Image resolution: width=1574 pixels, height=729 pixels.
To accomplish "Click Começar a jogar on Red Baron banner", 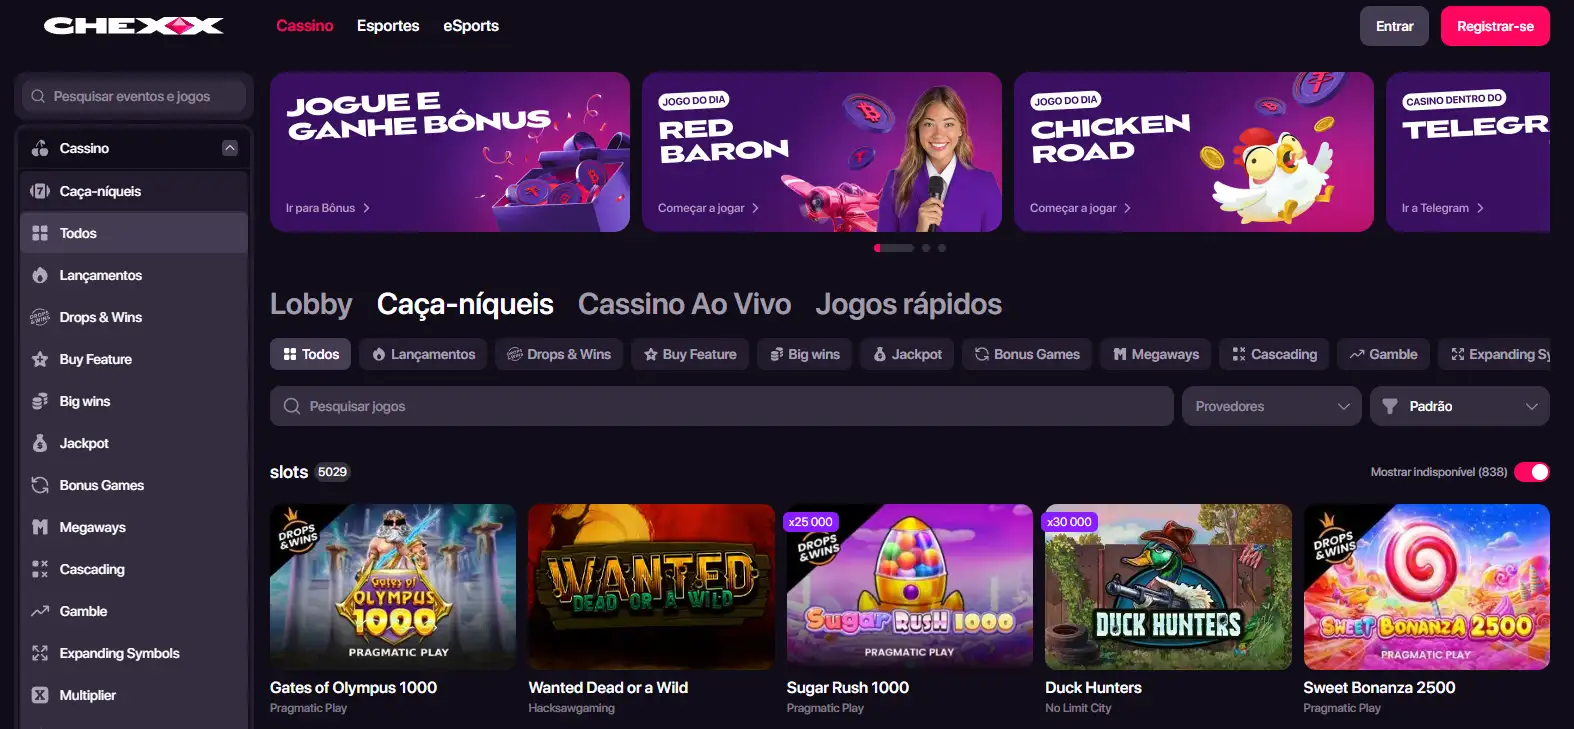I will click(x=709, y=208).
